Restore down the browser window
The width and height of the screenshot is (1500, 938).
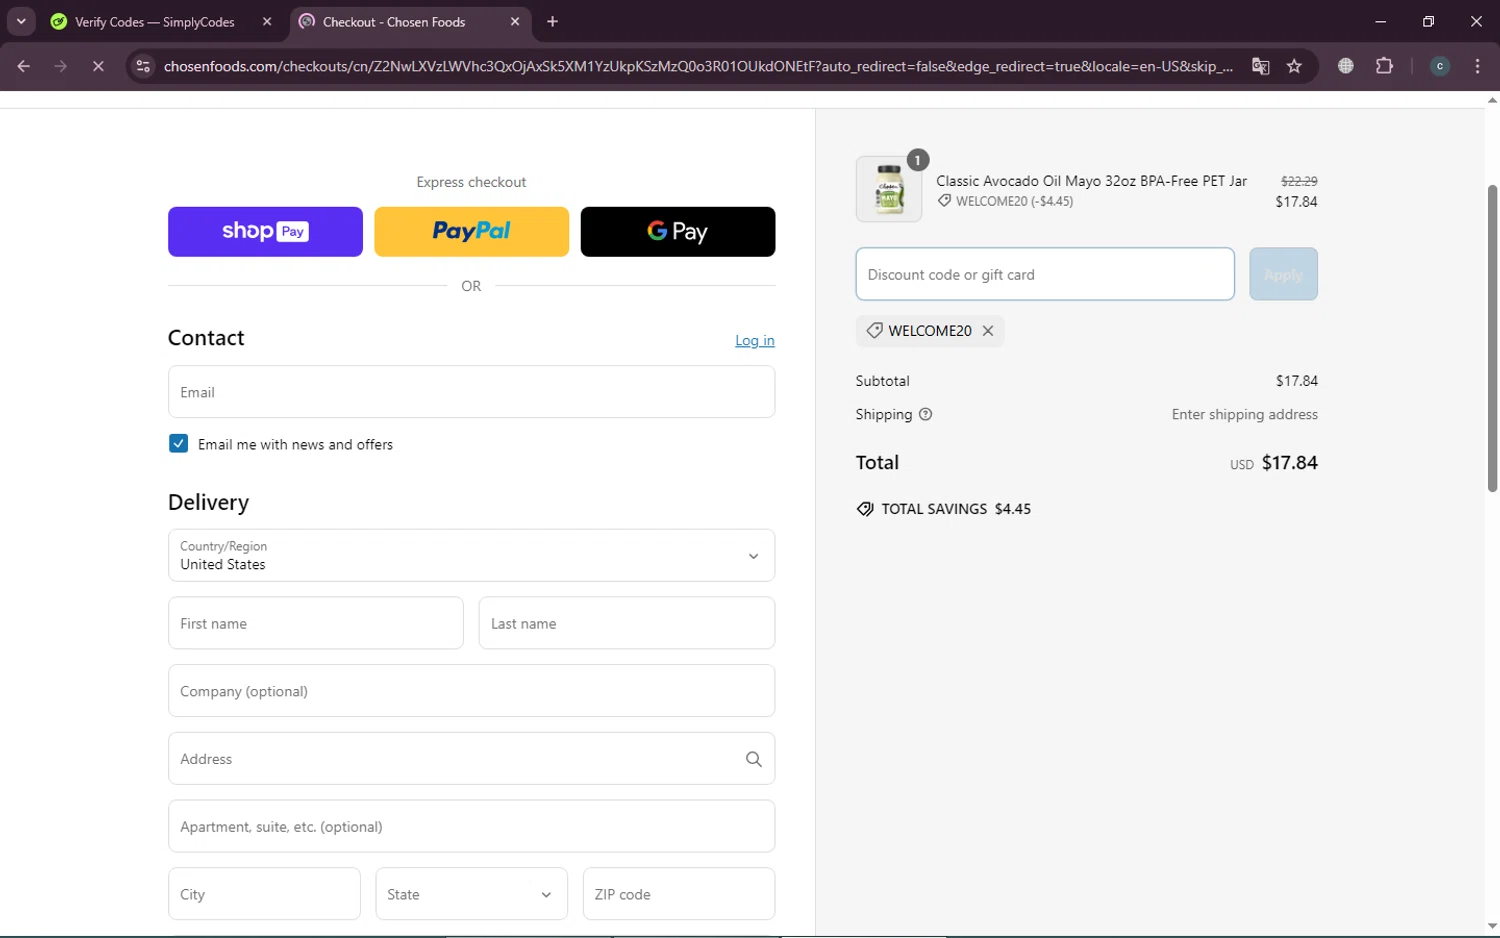pyautogui.click(x=1428, y=22)
